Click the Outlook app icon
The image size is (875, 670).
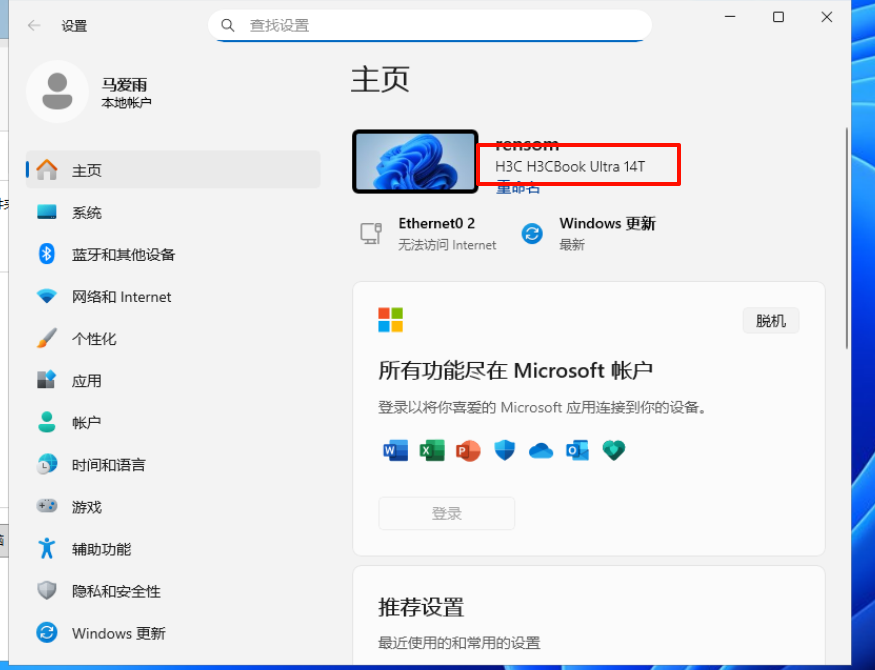pos(578,450)
